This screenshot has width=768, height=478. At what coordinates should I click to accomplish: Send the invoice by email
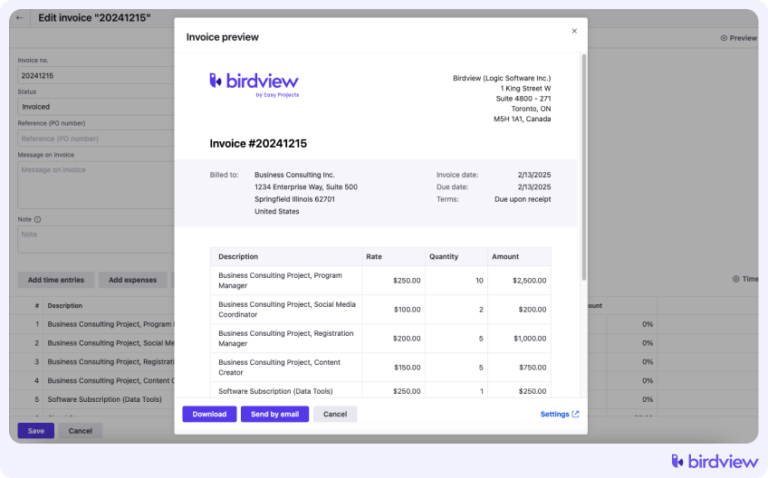click(x=275, y=414)
